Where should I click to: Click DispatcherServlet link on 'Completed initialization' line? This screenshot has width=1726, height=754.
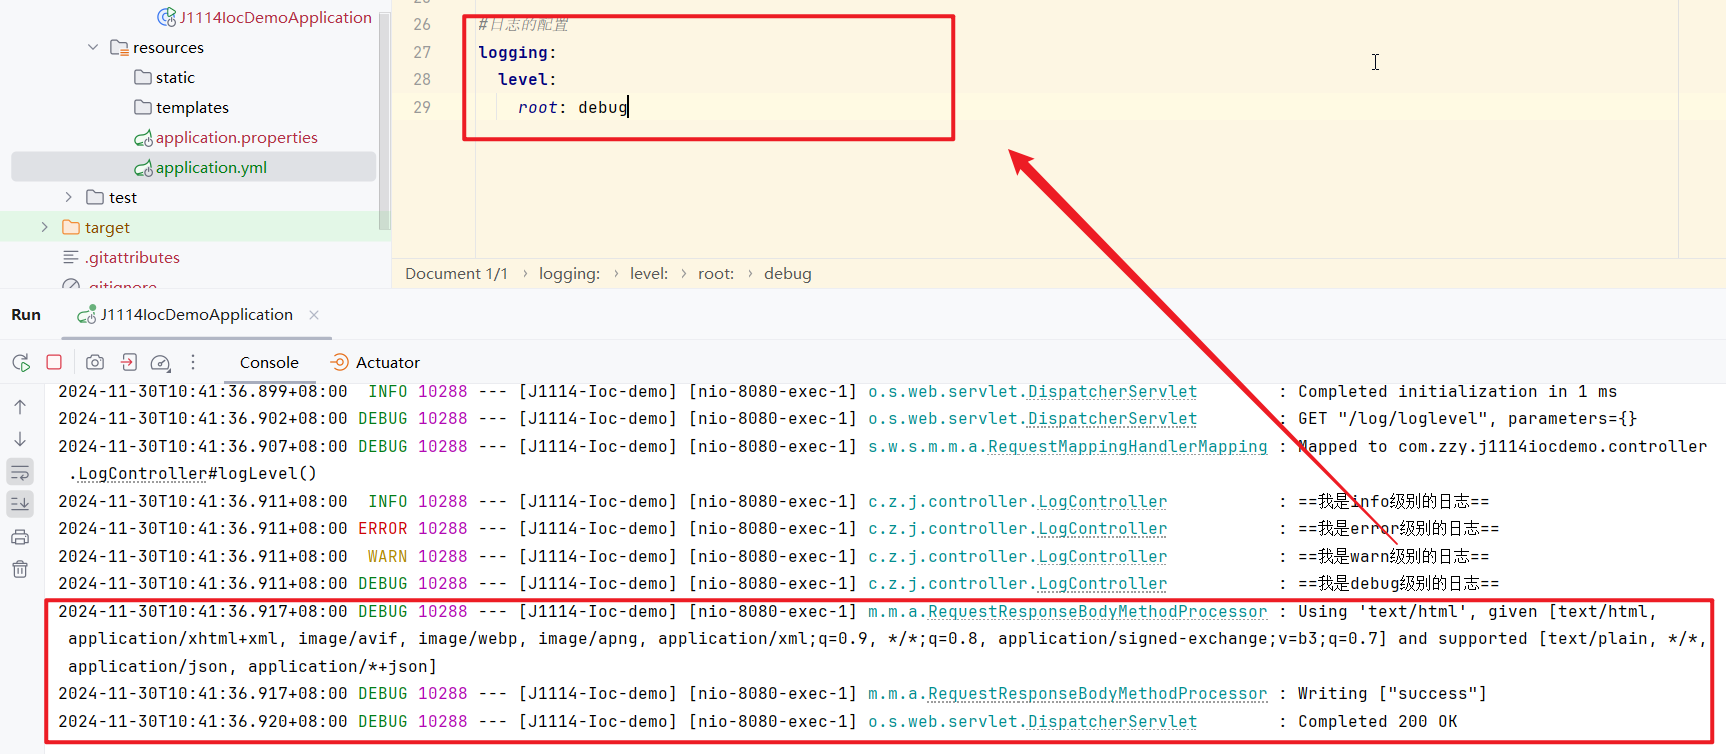tap(1112, 391)
